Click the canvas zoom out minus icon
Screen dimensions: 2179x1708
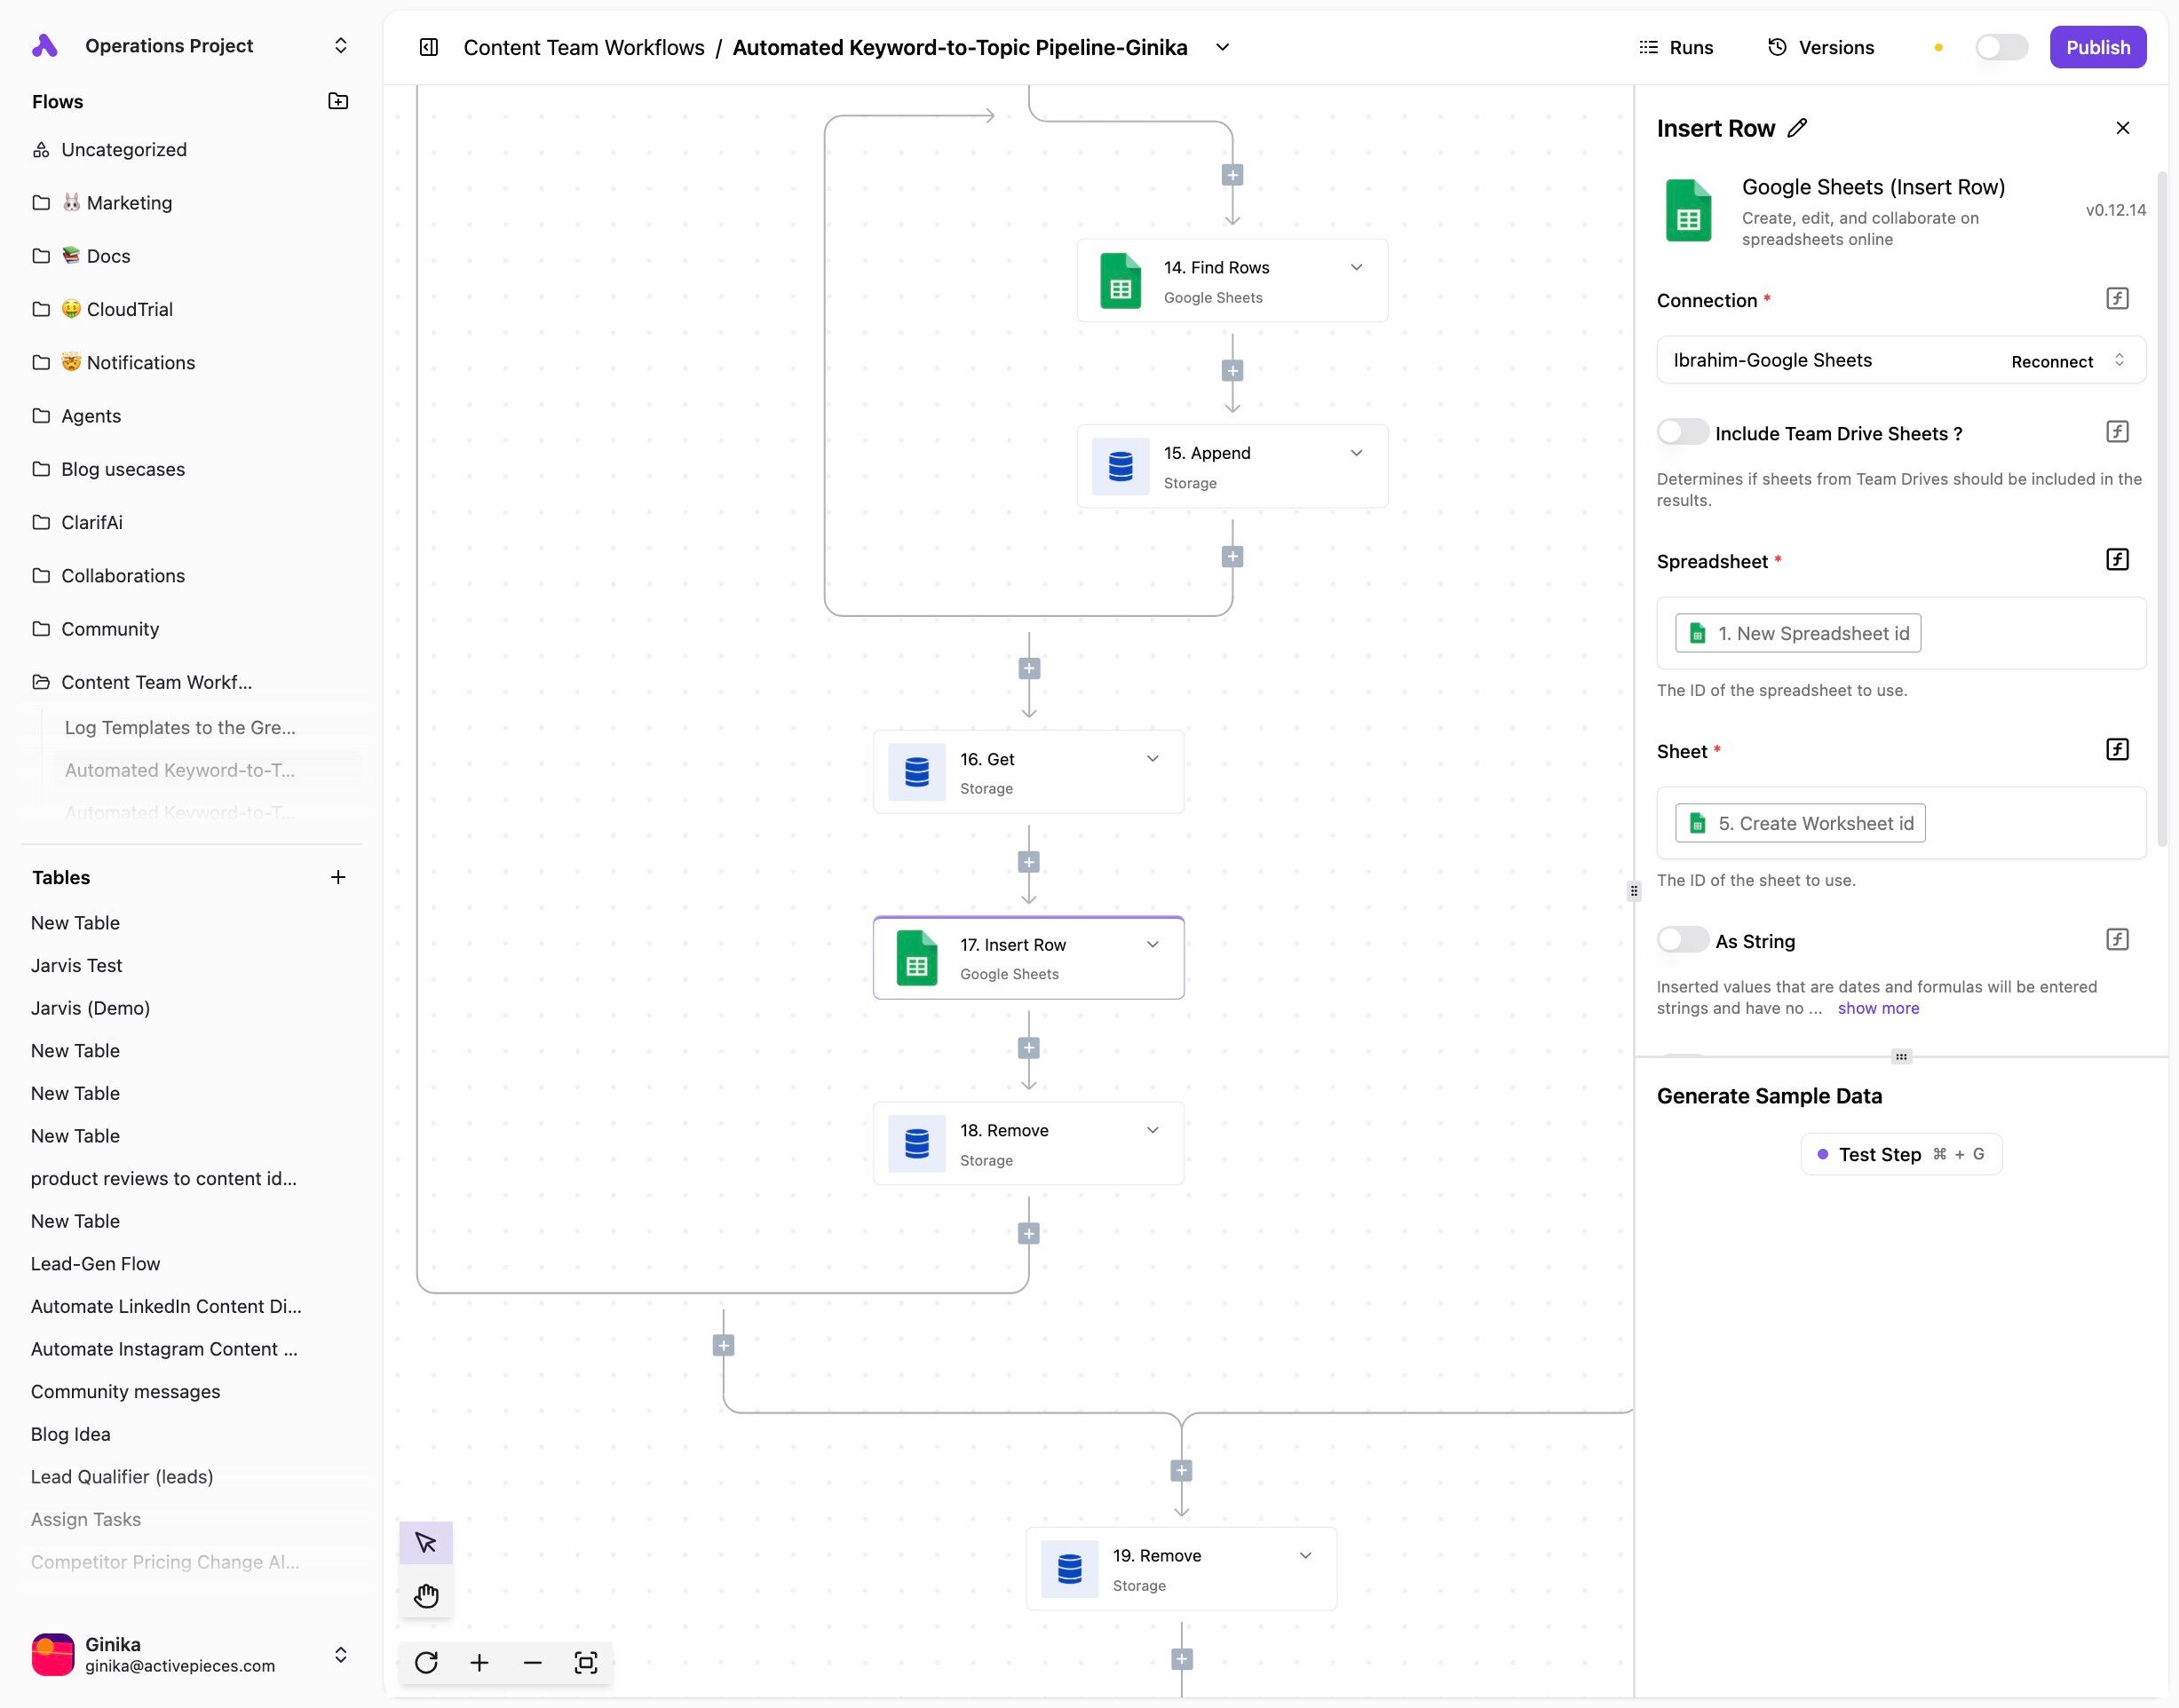[532, 1662]
